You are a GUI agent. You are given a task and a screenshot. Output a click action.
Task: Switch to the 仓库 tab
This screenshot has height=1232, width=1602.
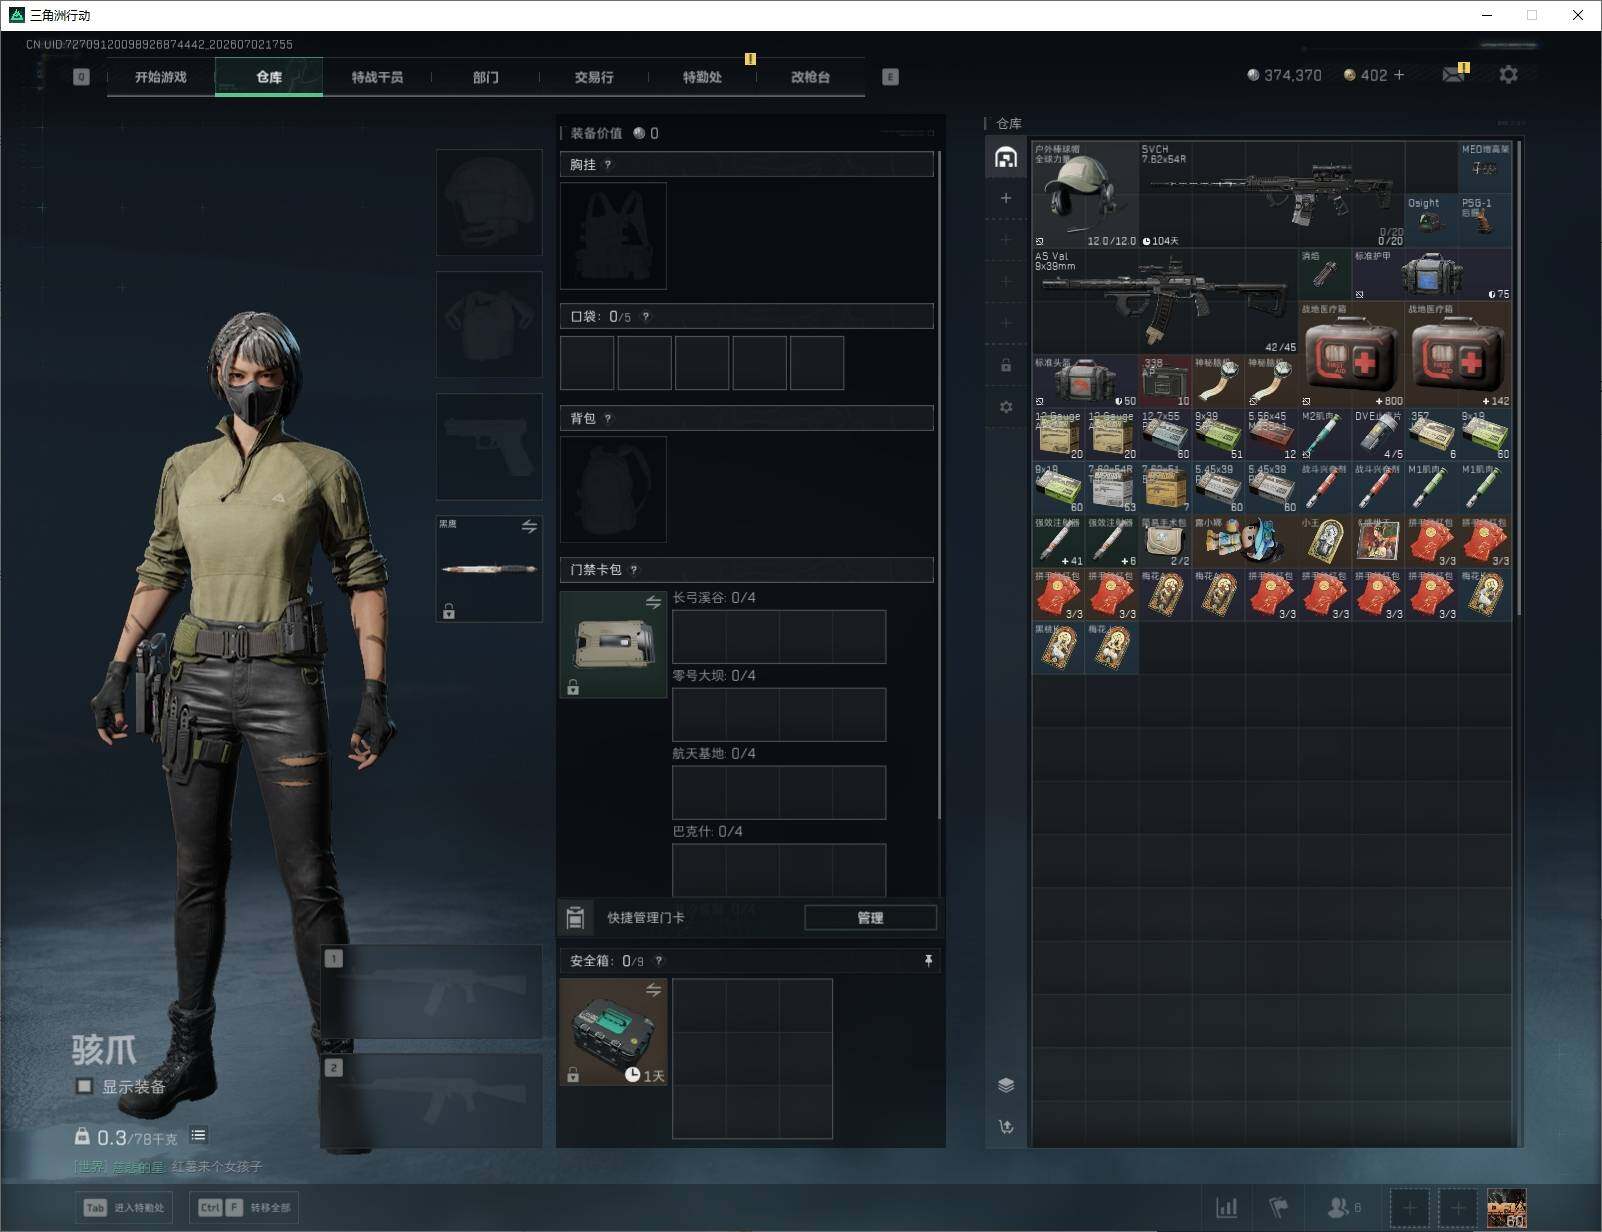tap(269, 77)
